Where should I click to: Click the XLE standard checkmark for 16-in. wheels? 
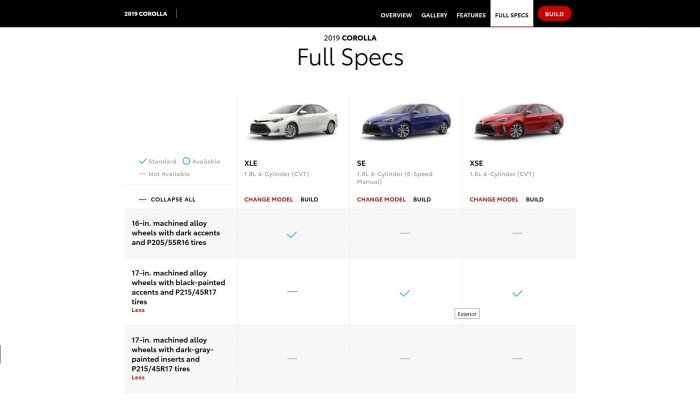click(292, 234)
